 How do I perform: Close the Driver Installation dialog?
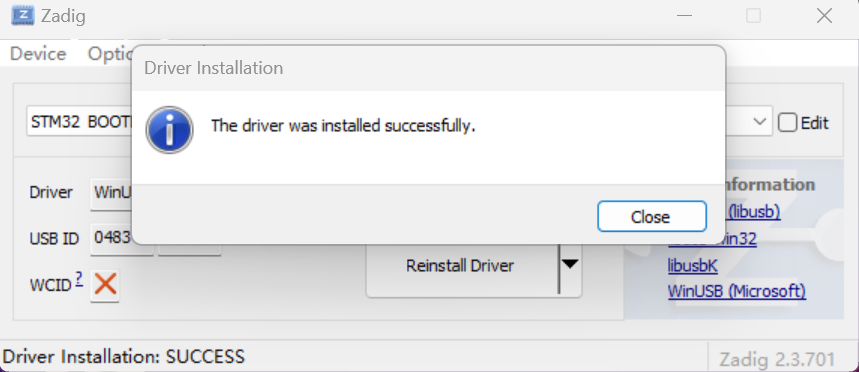(x=651, y=217)
